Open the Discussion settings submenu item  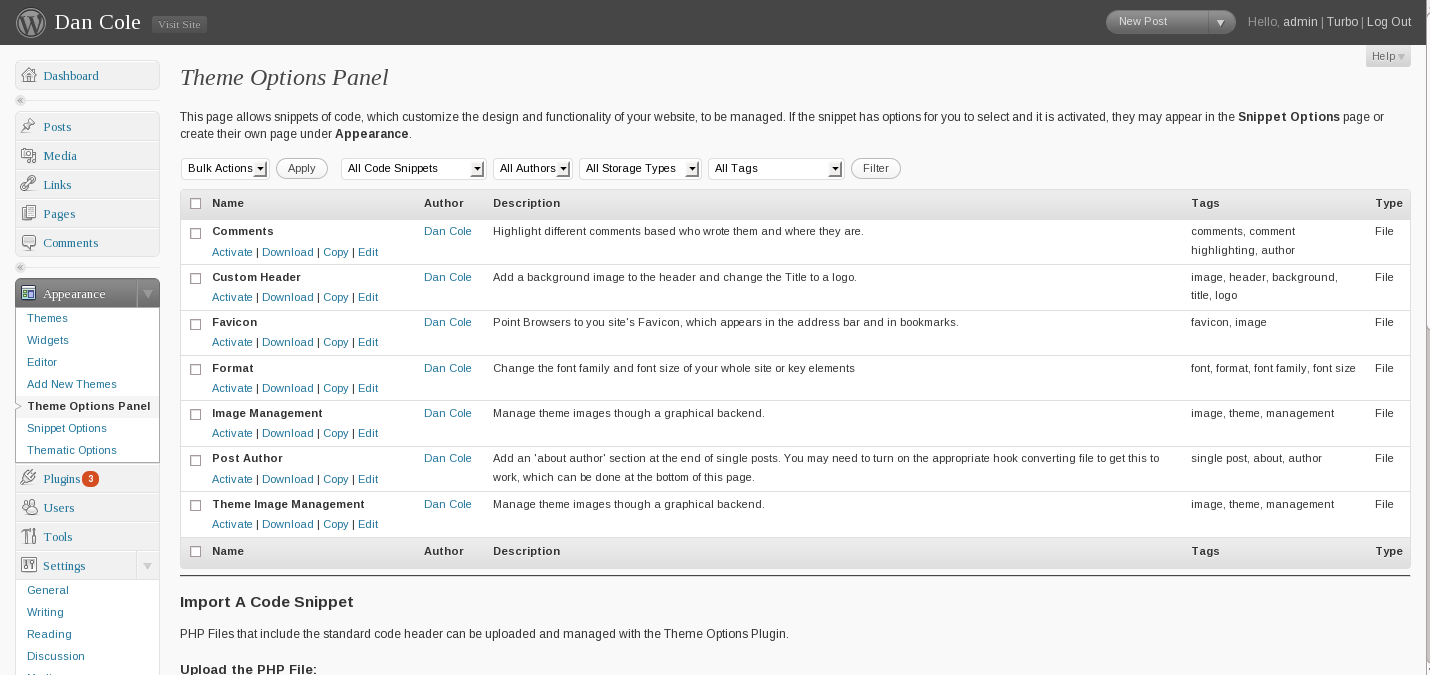pos(56,656)
